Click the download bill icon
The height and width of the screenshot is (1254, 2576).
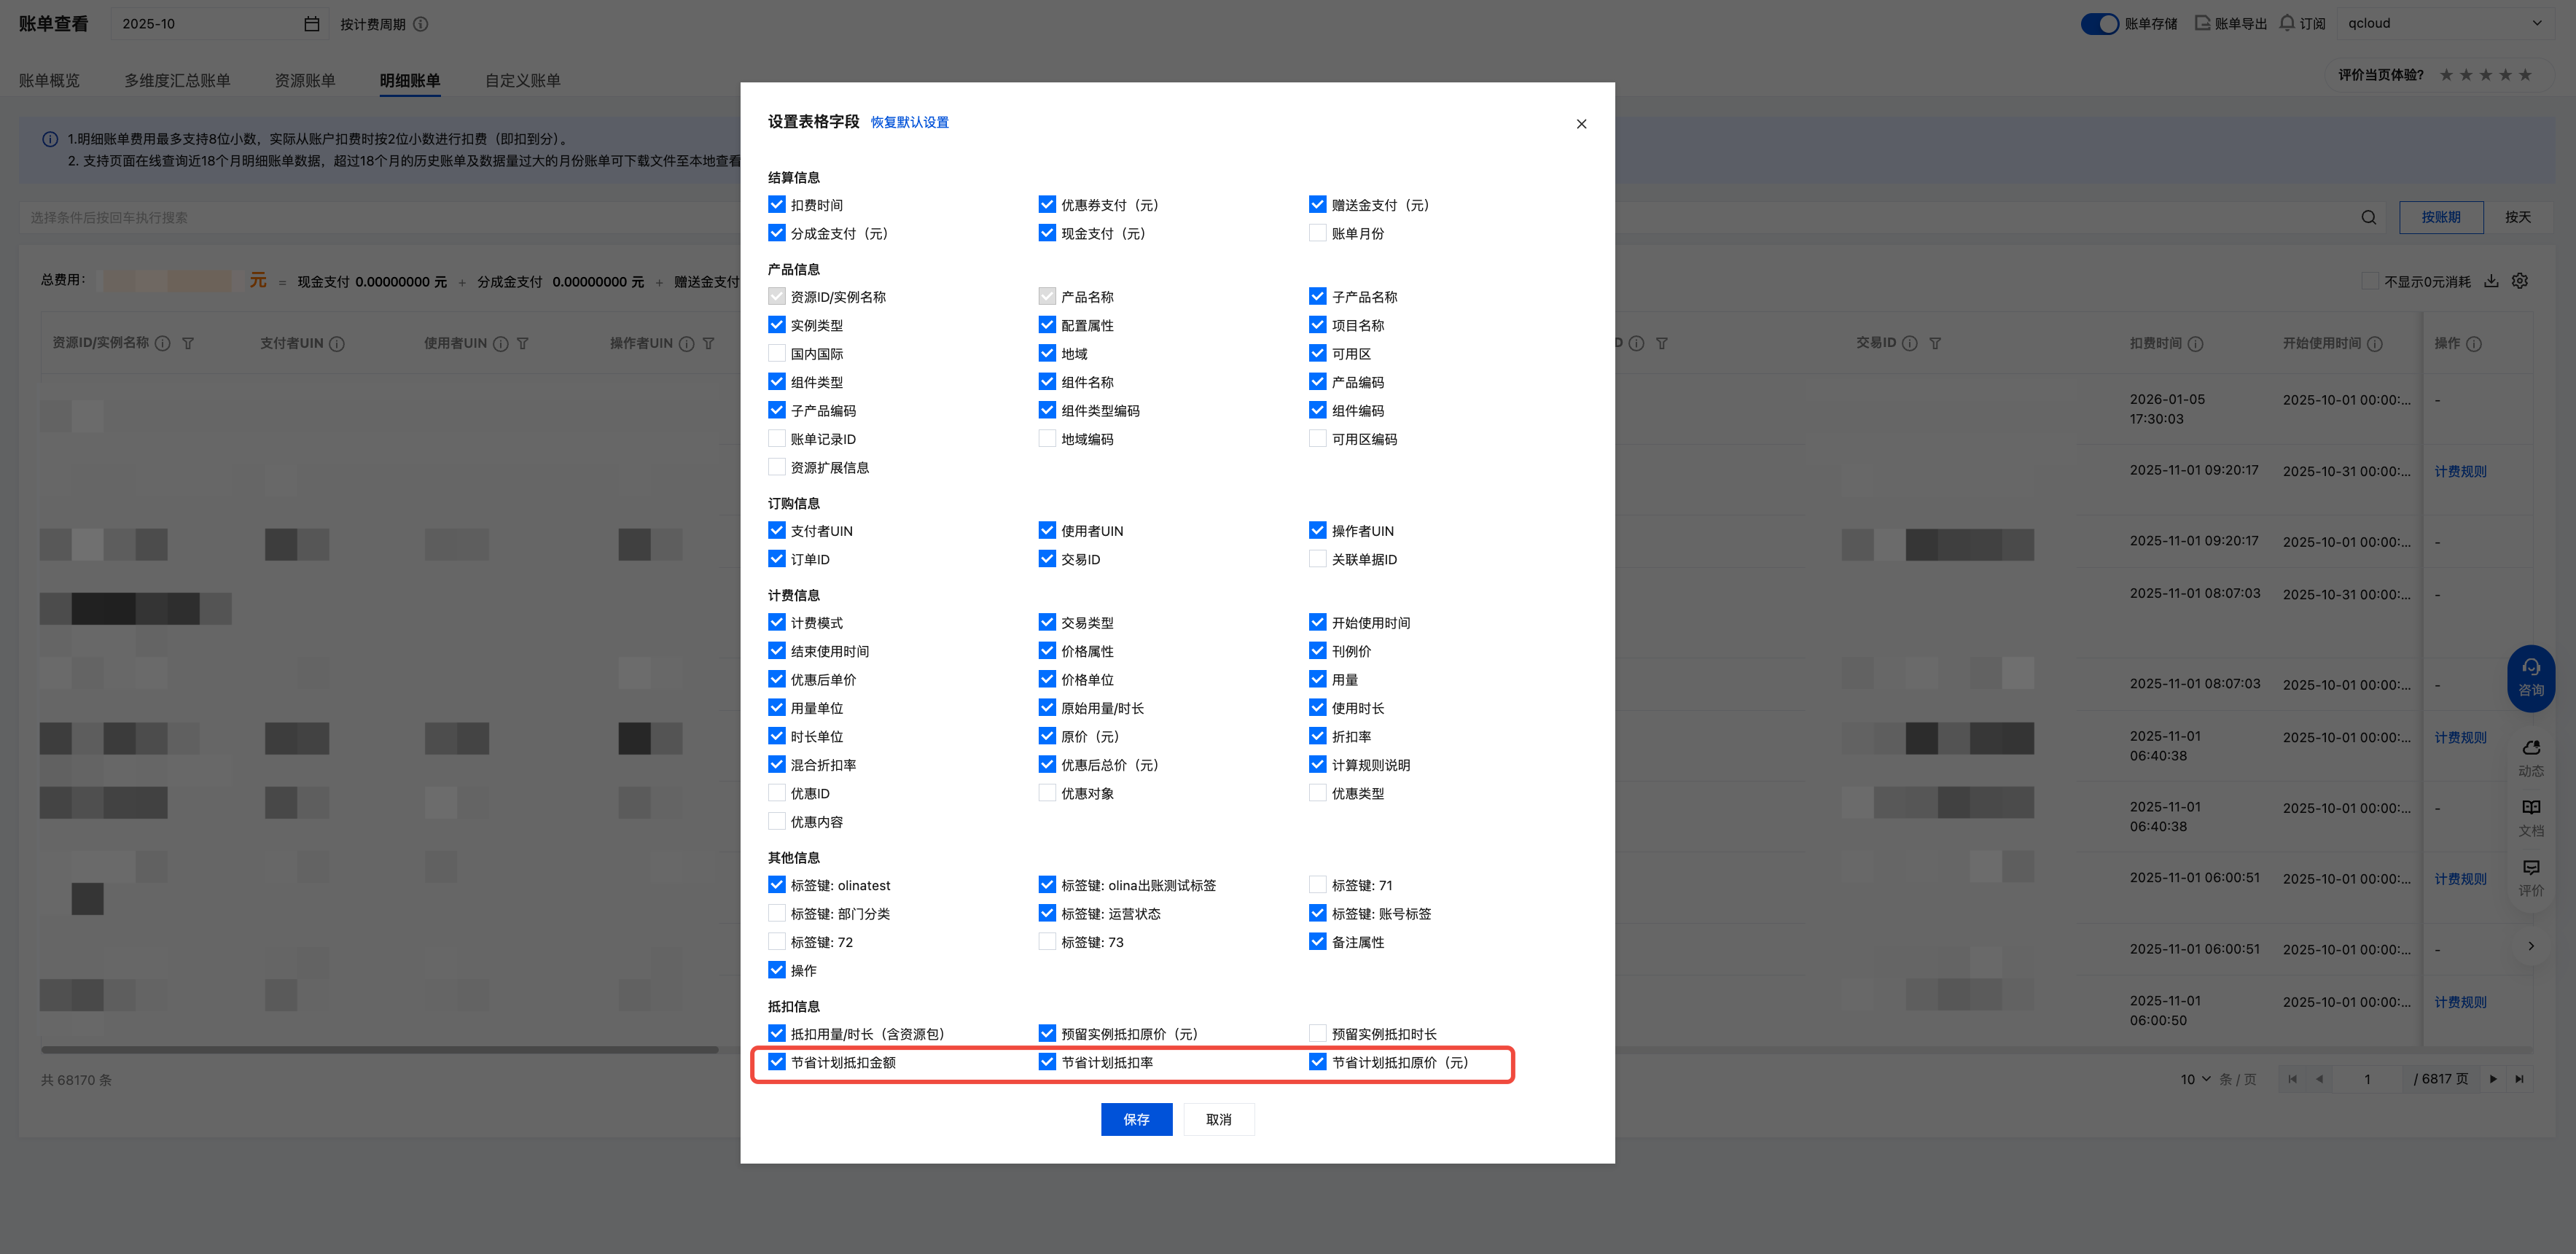pyautogui.click(x=2491, y=281)
